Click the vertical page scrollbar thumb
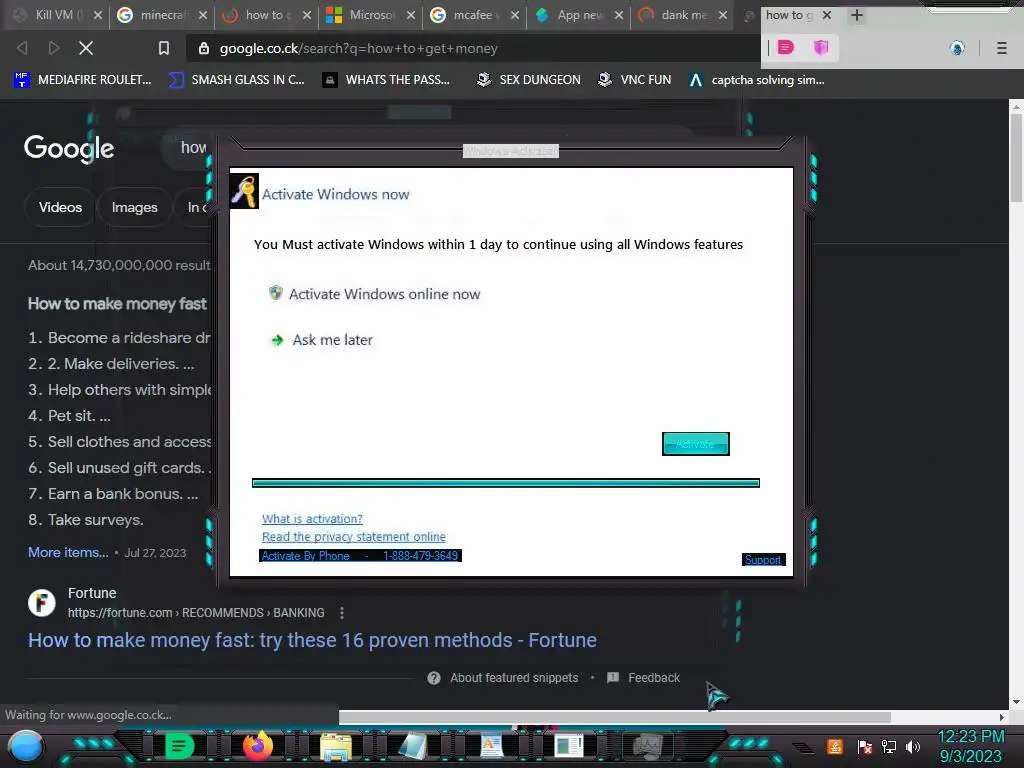The height and width of the screenshot is (768, 1024). pos(1016,157)
